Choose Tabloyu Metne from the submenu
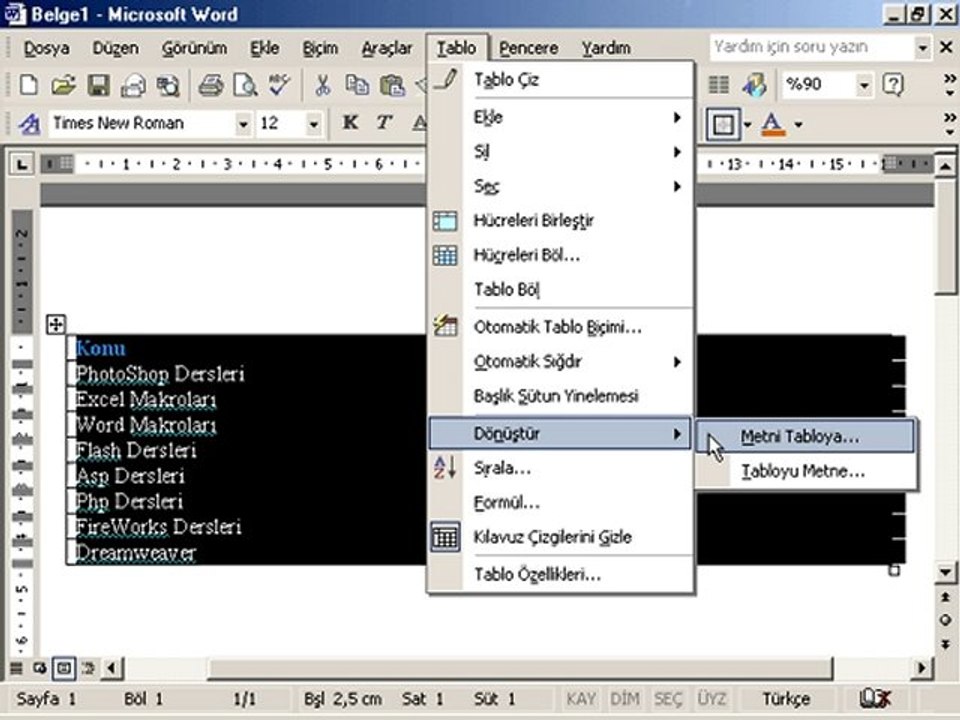The height and width of the screenshot is (720, 960). point(806,471)
